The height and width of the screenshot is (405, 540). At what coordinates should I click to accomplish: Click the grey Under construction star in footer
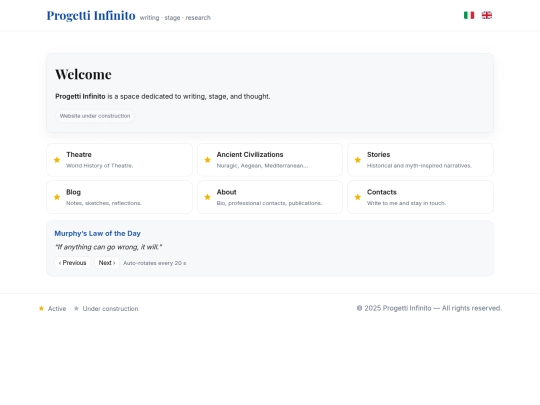tap(76, 308)
